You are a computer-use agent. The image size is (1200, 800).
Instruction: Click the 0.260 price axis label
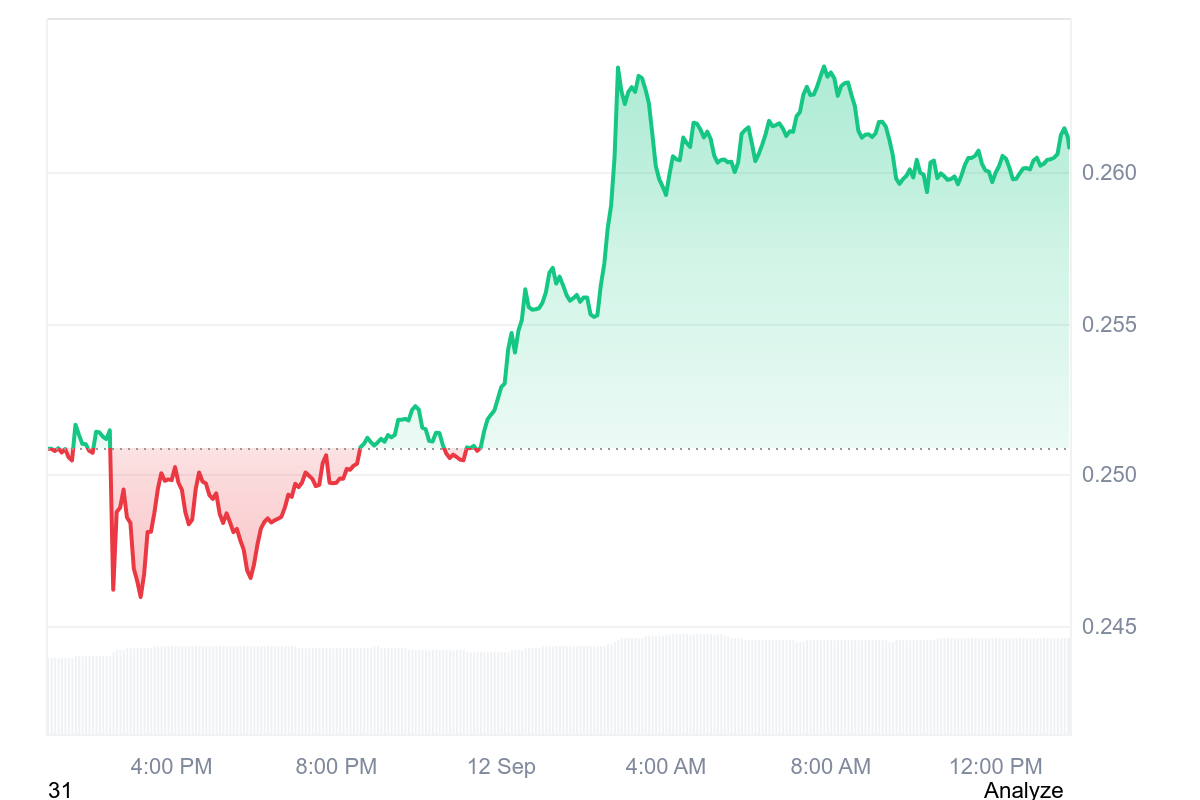pyautogui.click(x=1109, y=173)
